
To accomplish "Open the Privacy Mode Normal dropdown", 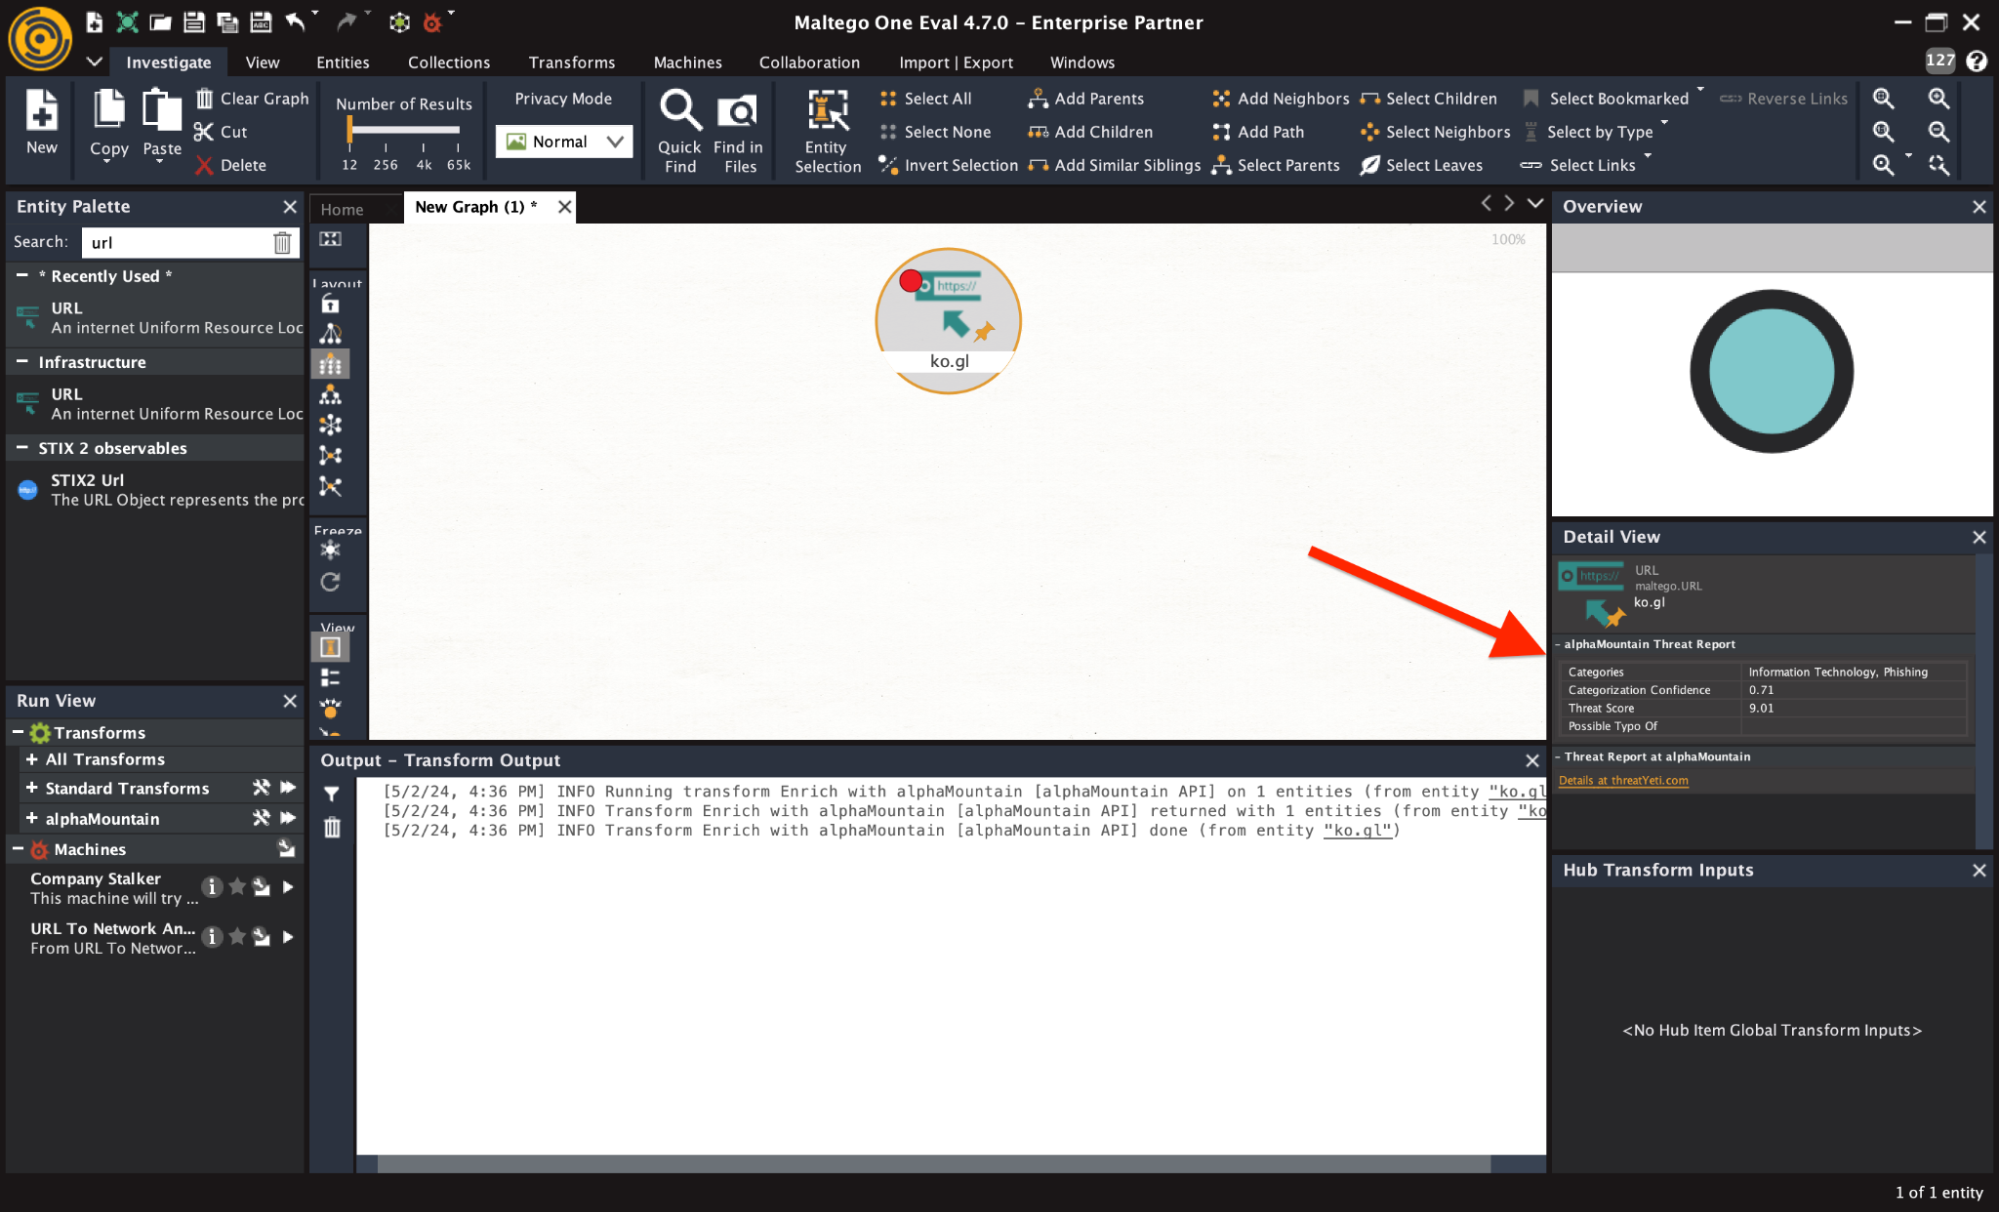I will (x=564, y=142).
